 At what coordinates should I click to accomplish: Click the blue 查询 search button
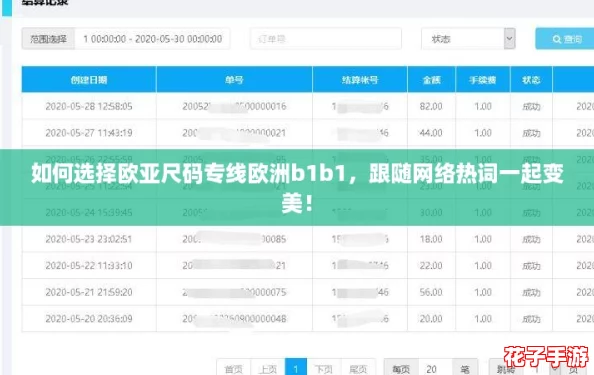[x=566, y=39]
